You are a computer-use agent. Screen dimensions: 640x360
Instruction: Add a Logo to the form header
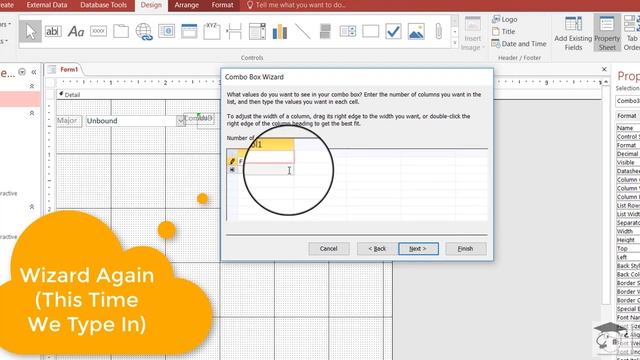coord(504,19)
